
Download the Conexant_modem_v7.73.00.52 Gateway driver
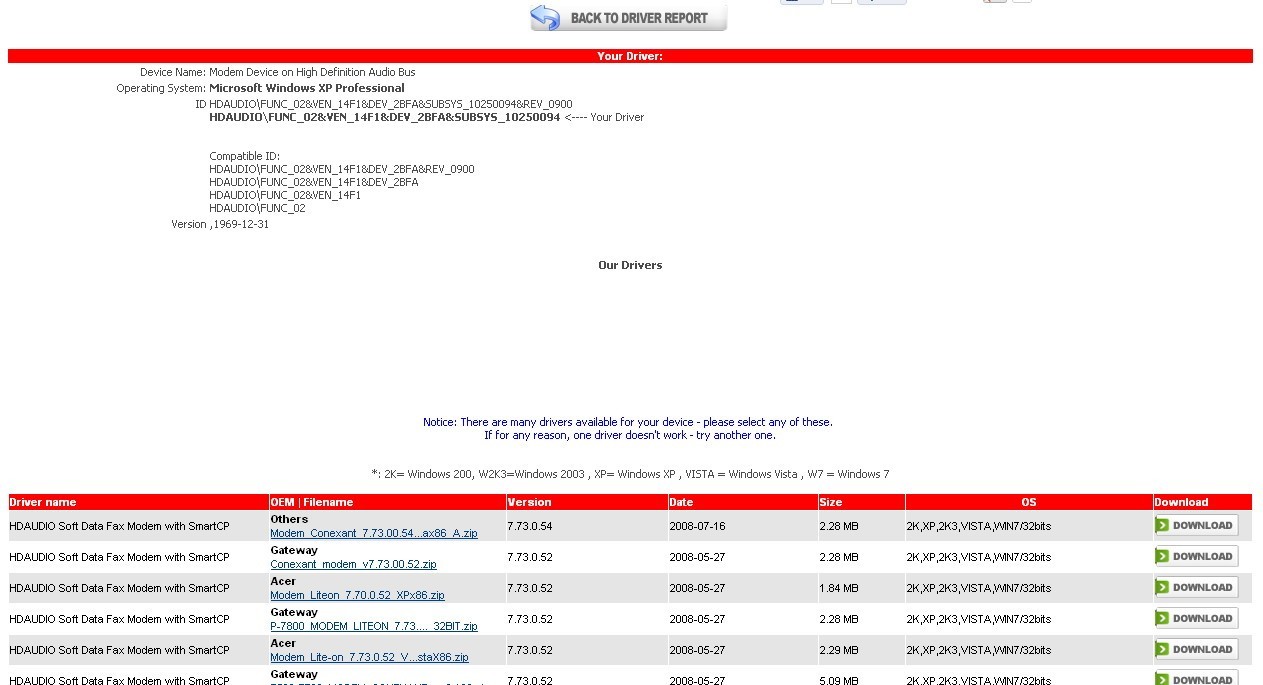coord(1196,556)
